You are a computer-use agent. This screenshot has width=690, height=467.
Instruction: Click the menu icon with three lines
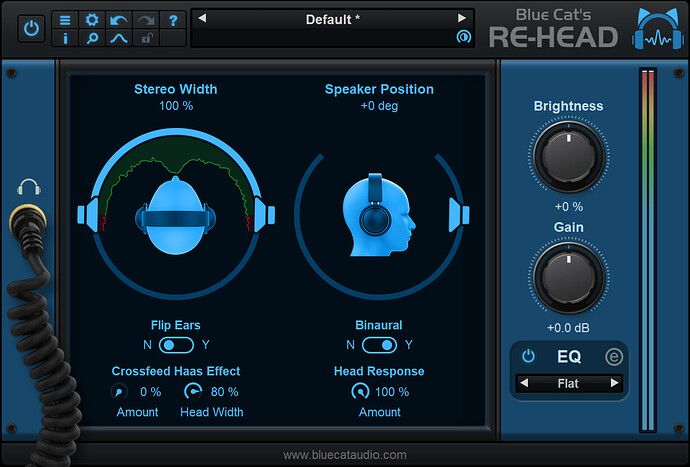tap(65, 20)
